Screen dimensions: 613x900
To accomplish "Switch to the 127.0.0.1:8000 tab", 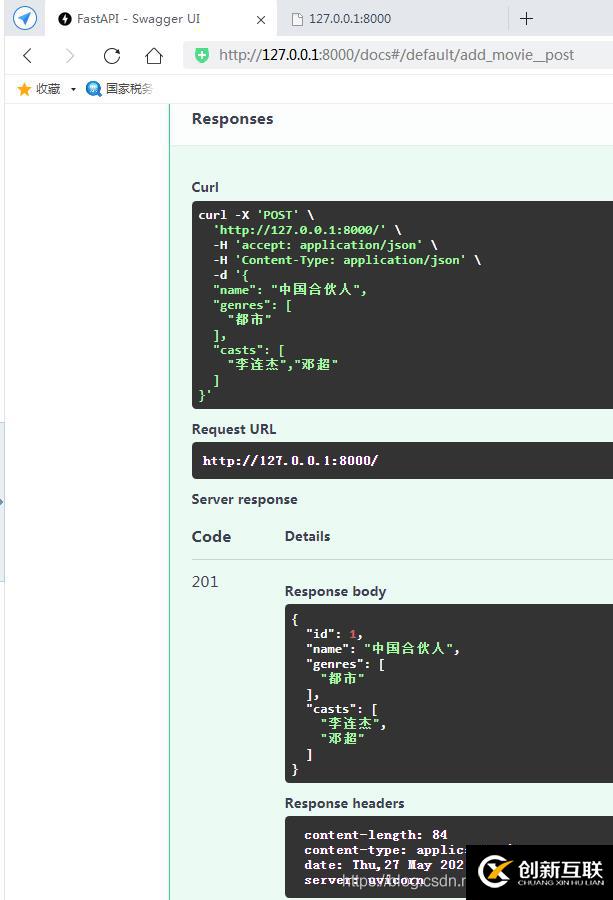I will [x=393, y=18].
